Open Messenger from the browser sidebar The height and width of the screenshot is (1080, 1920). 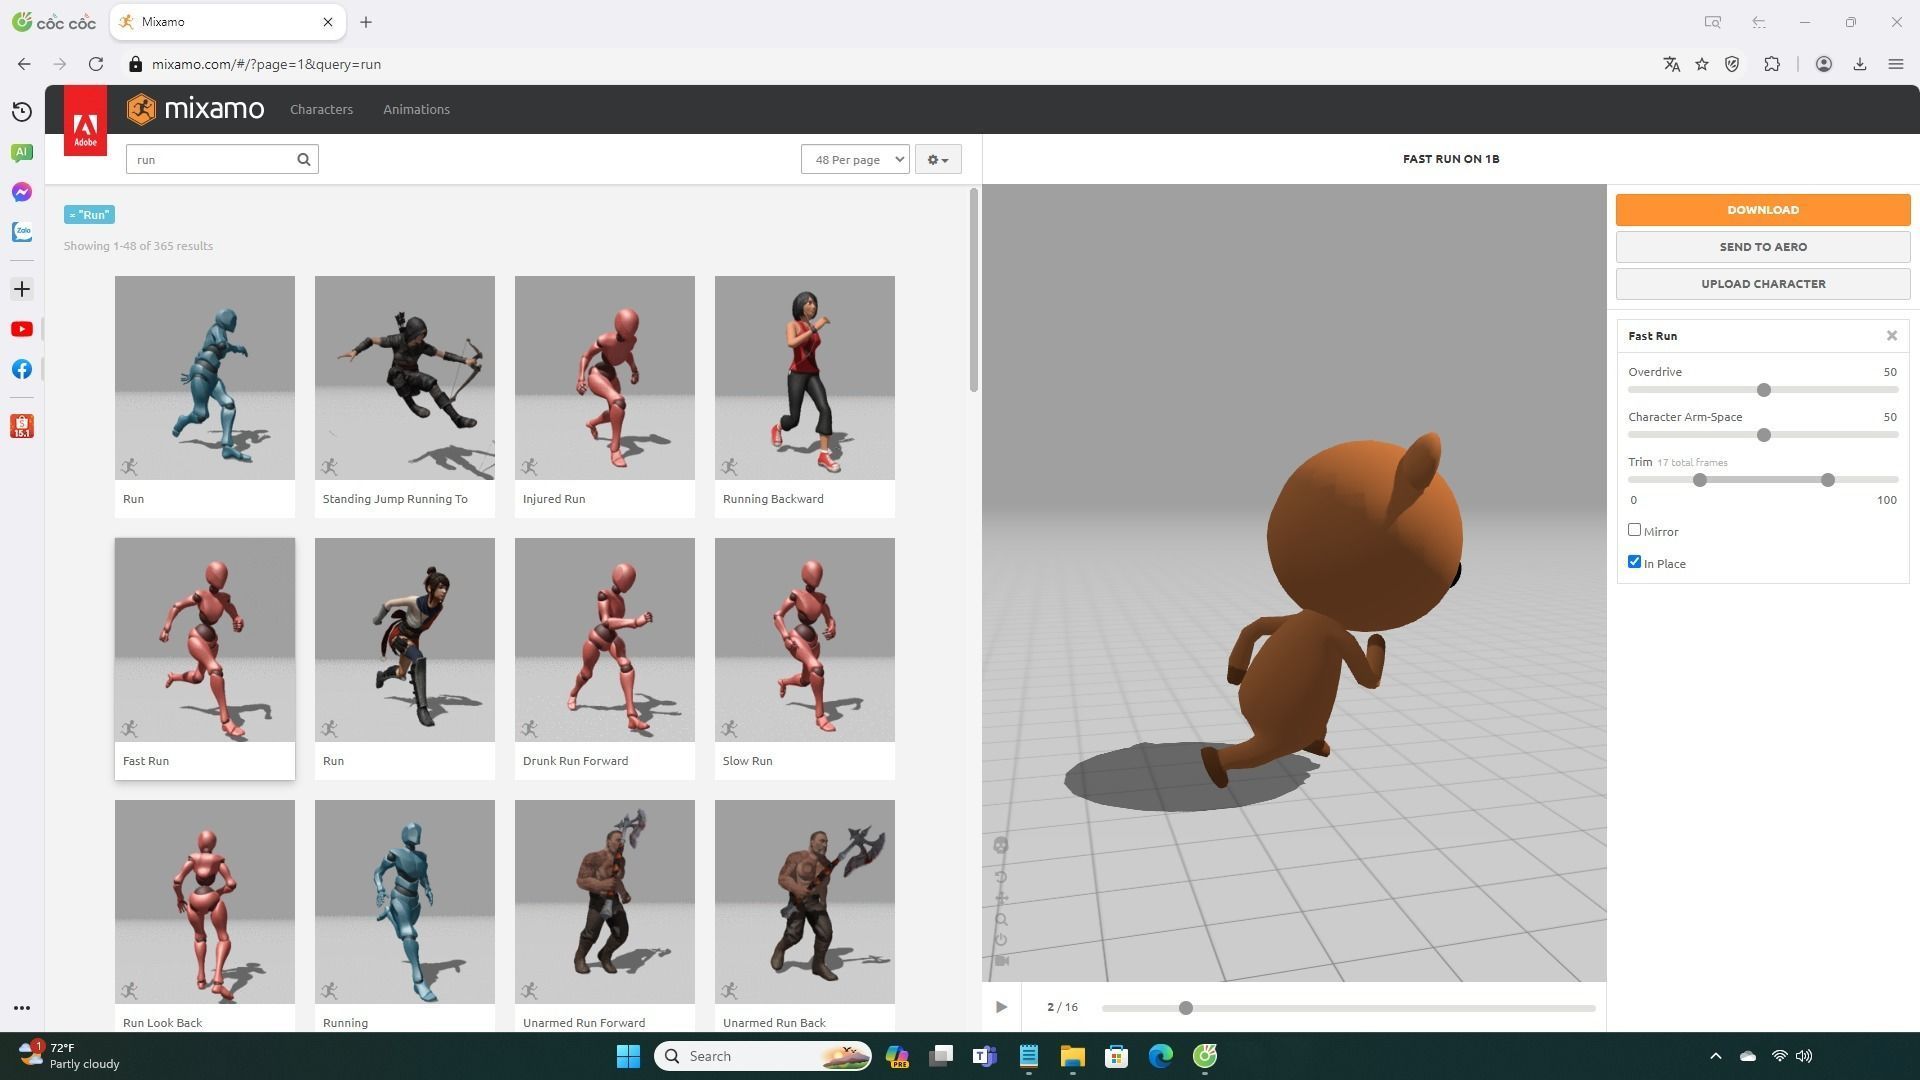tap(22, 192)
